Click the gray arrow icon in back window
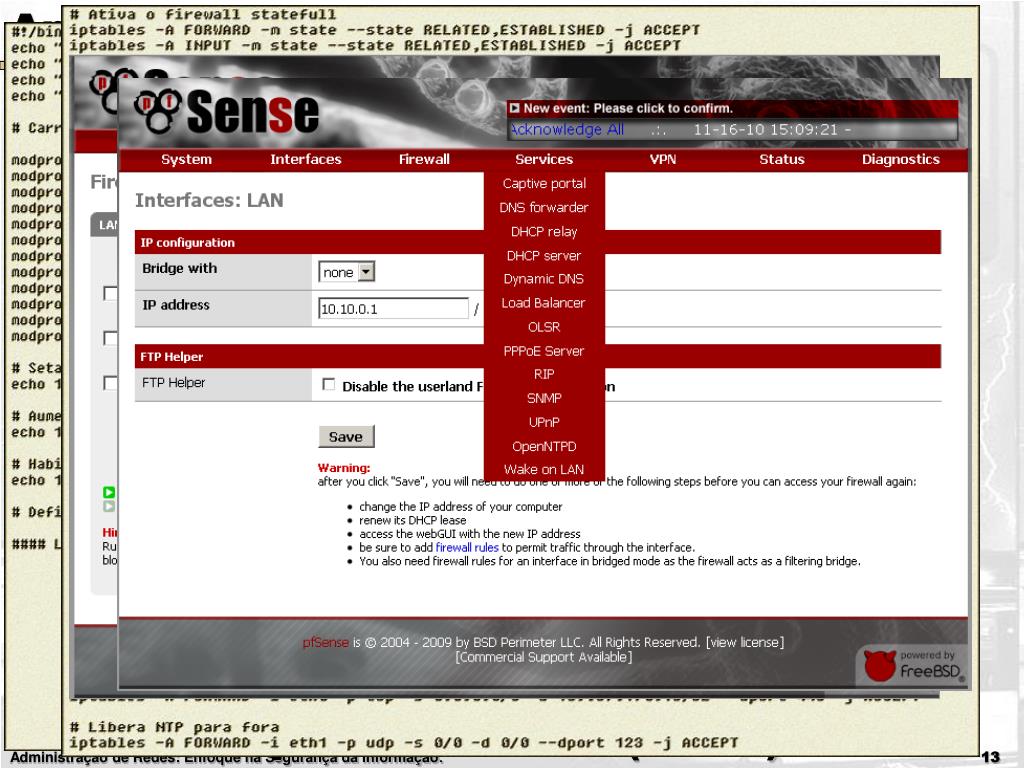Image resolution: width=1024 pixels, height=768 pixels. pyautogui.click(x=109, y=506)
